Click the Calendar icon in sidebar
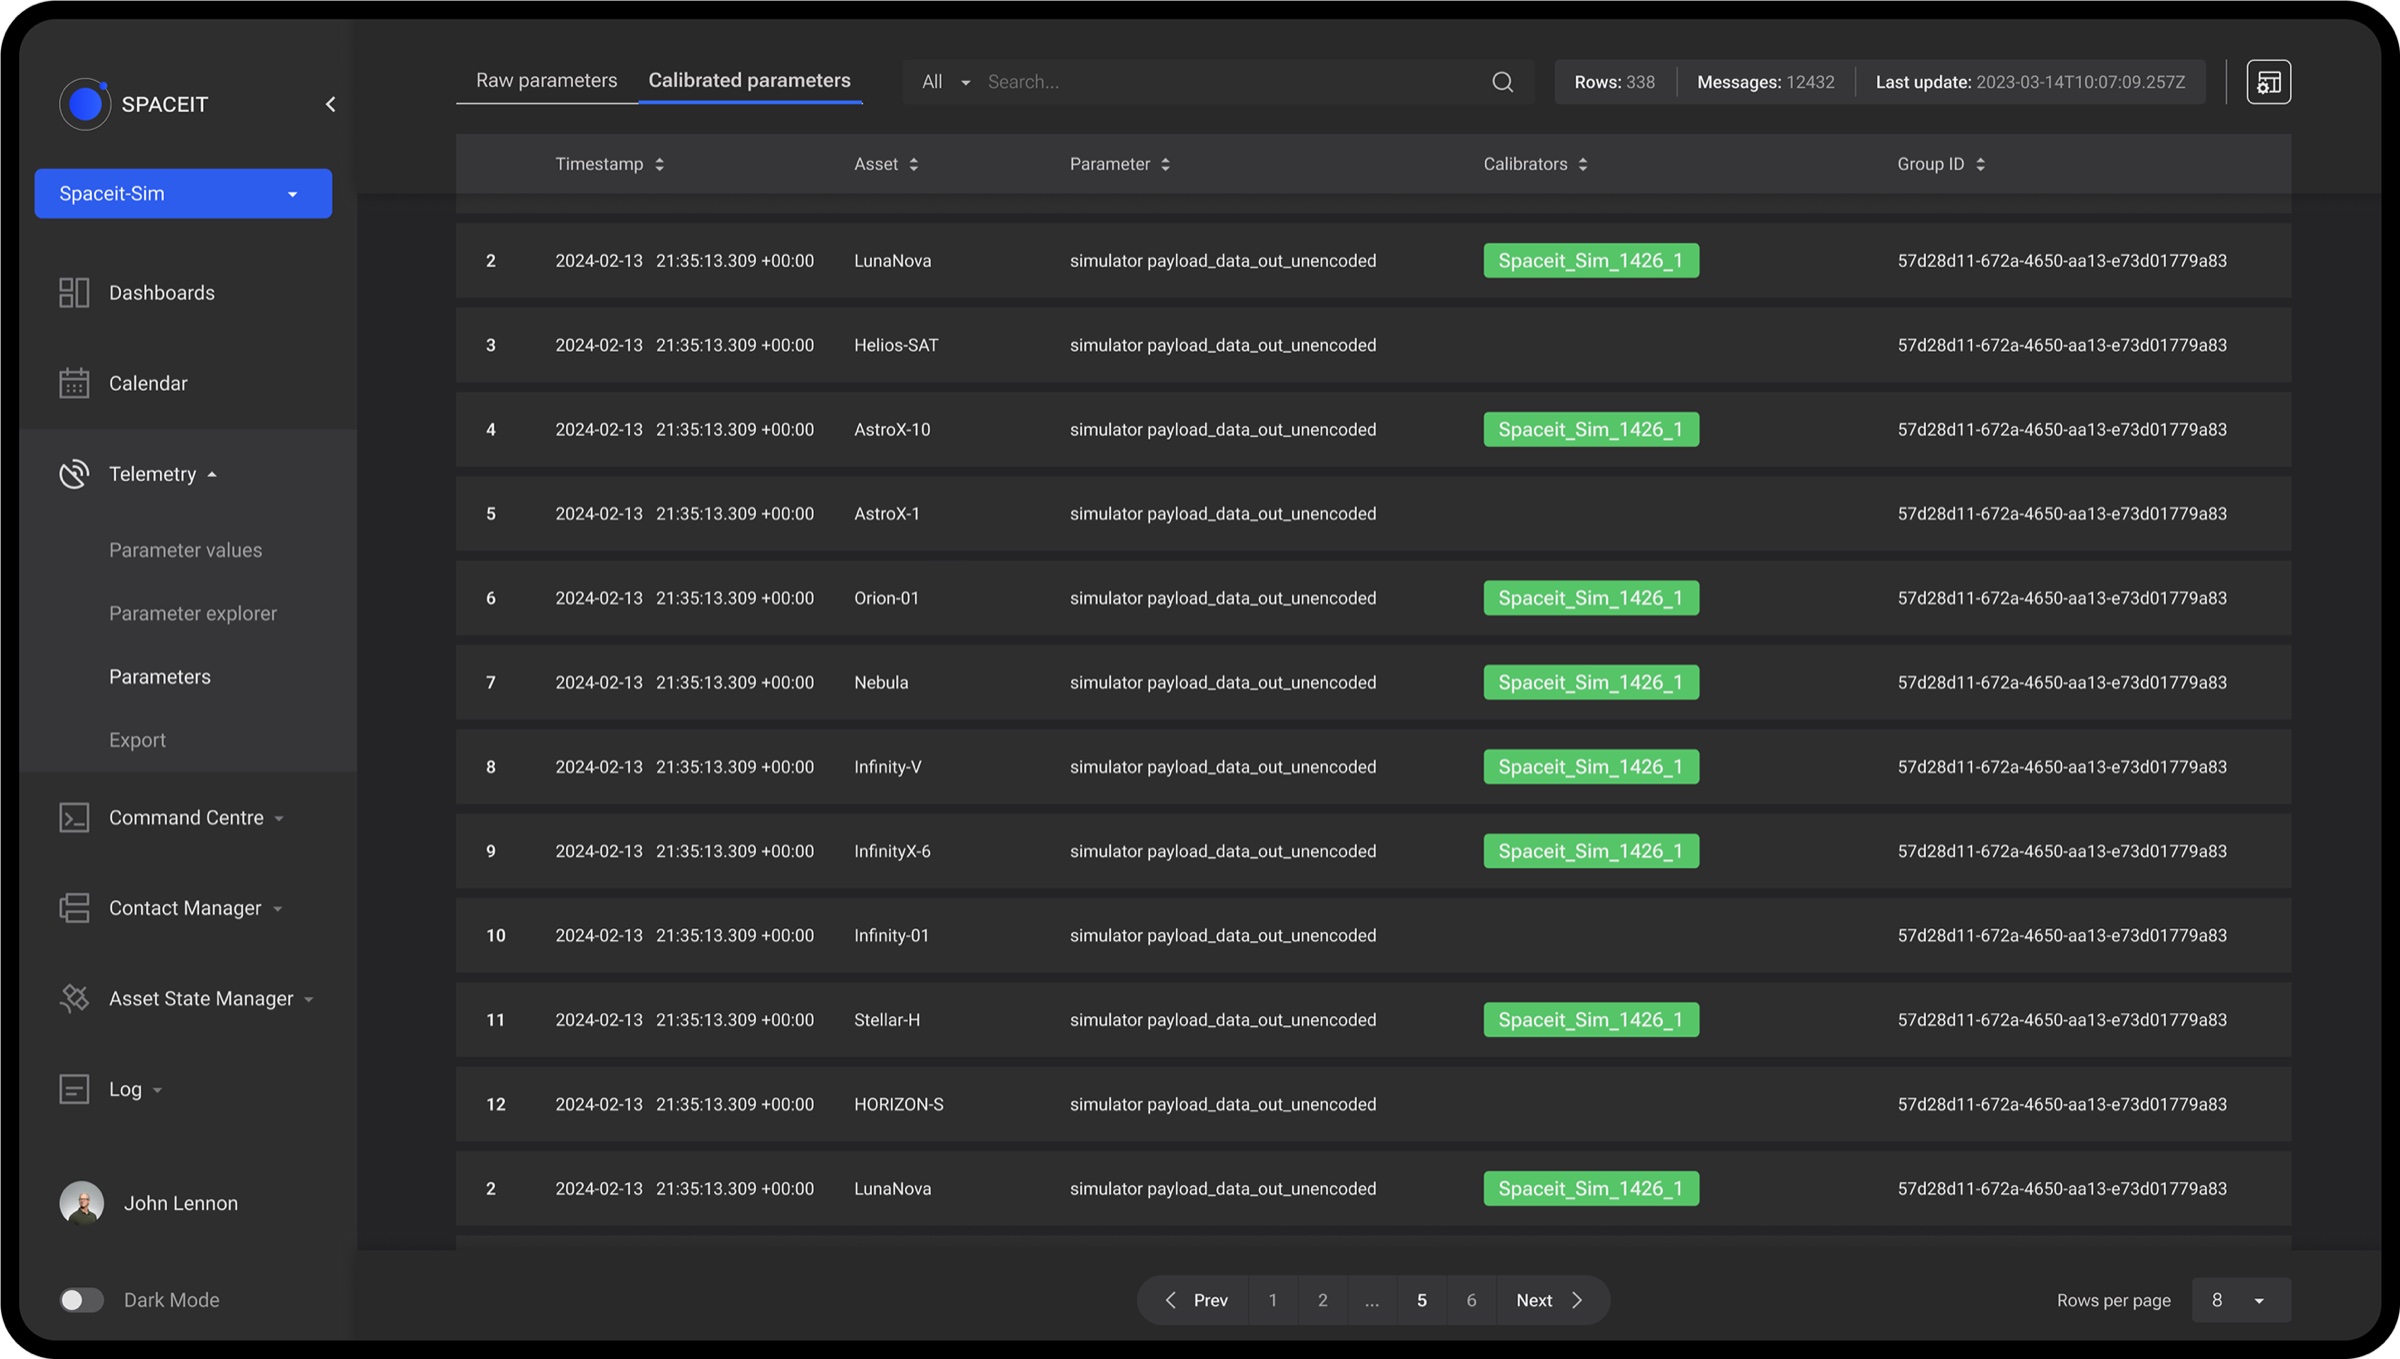2400x1359 pixels. [x=74, y=383]
